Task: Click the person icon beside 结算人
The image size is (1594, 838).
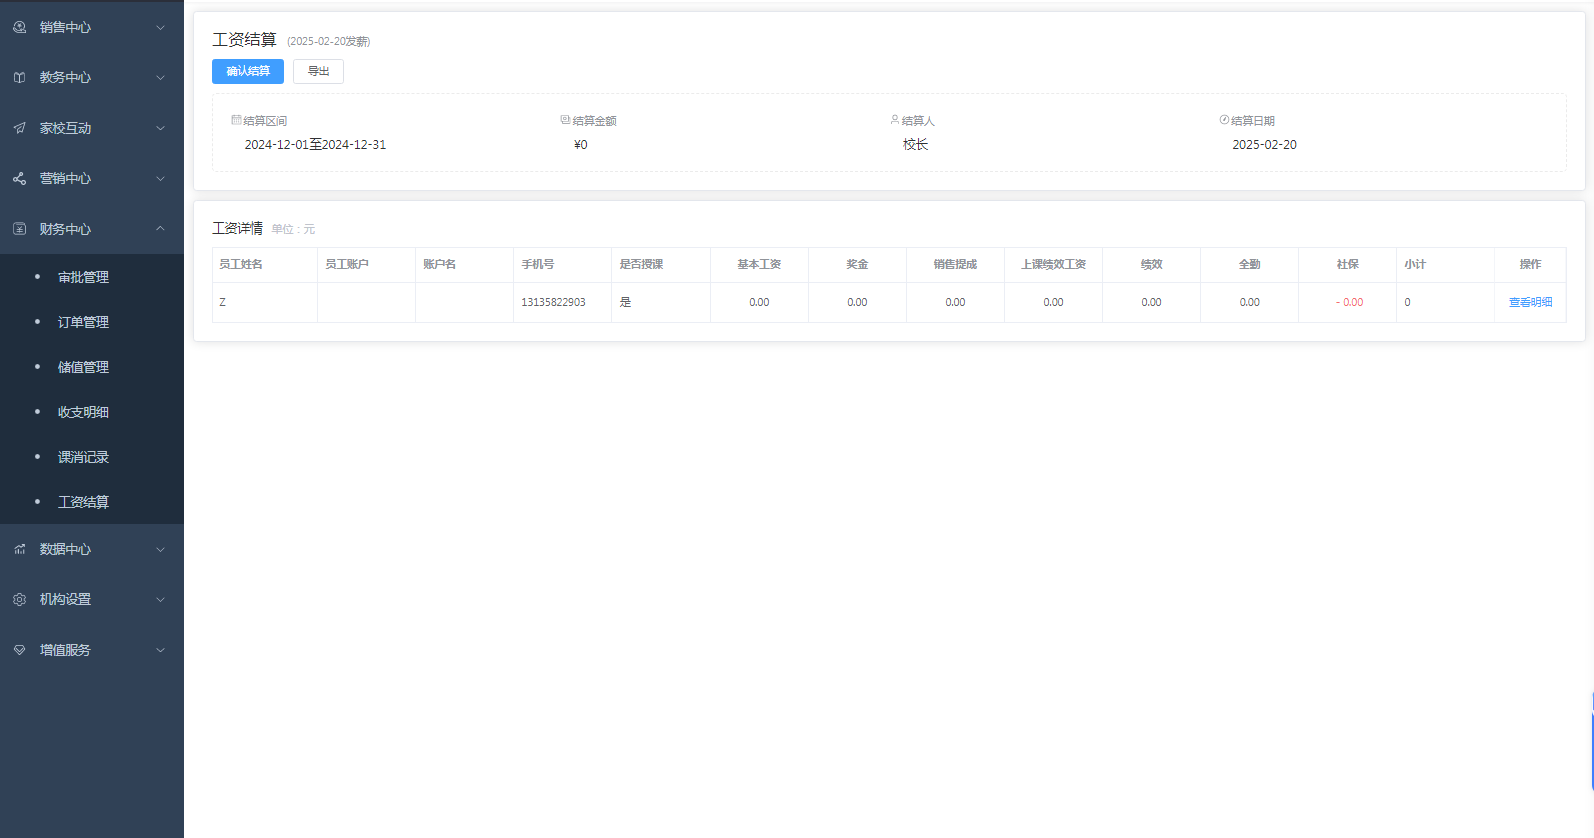Action: point(895,120)
